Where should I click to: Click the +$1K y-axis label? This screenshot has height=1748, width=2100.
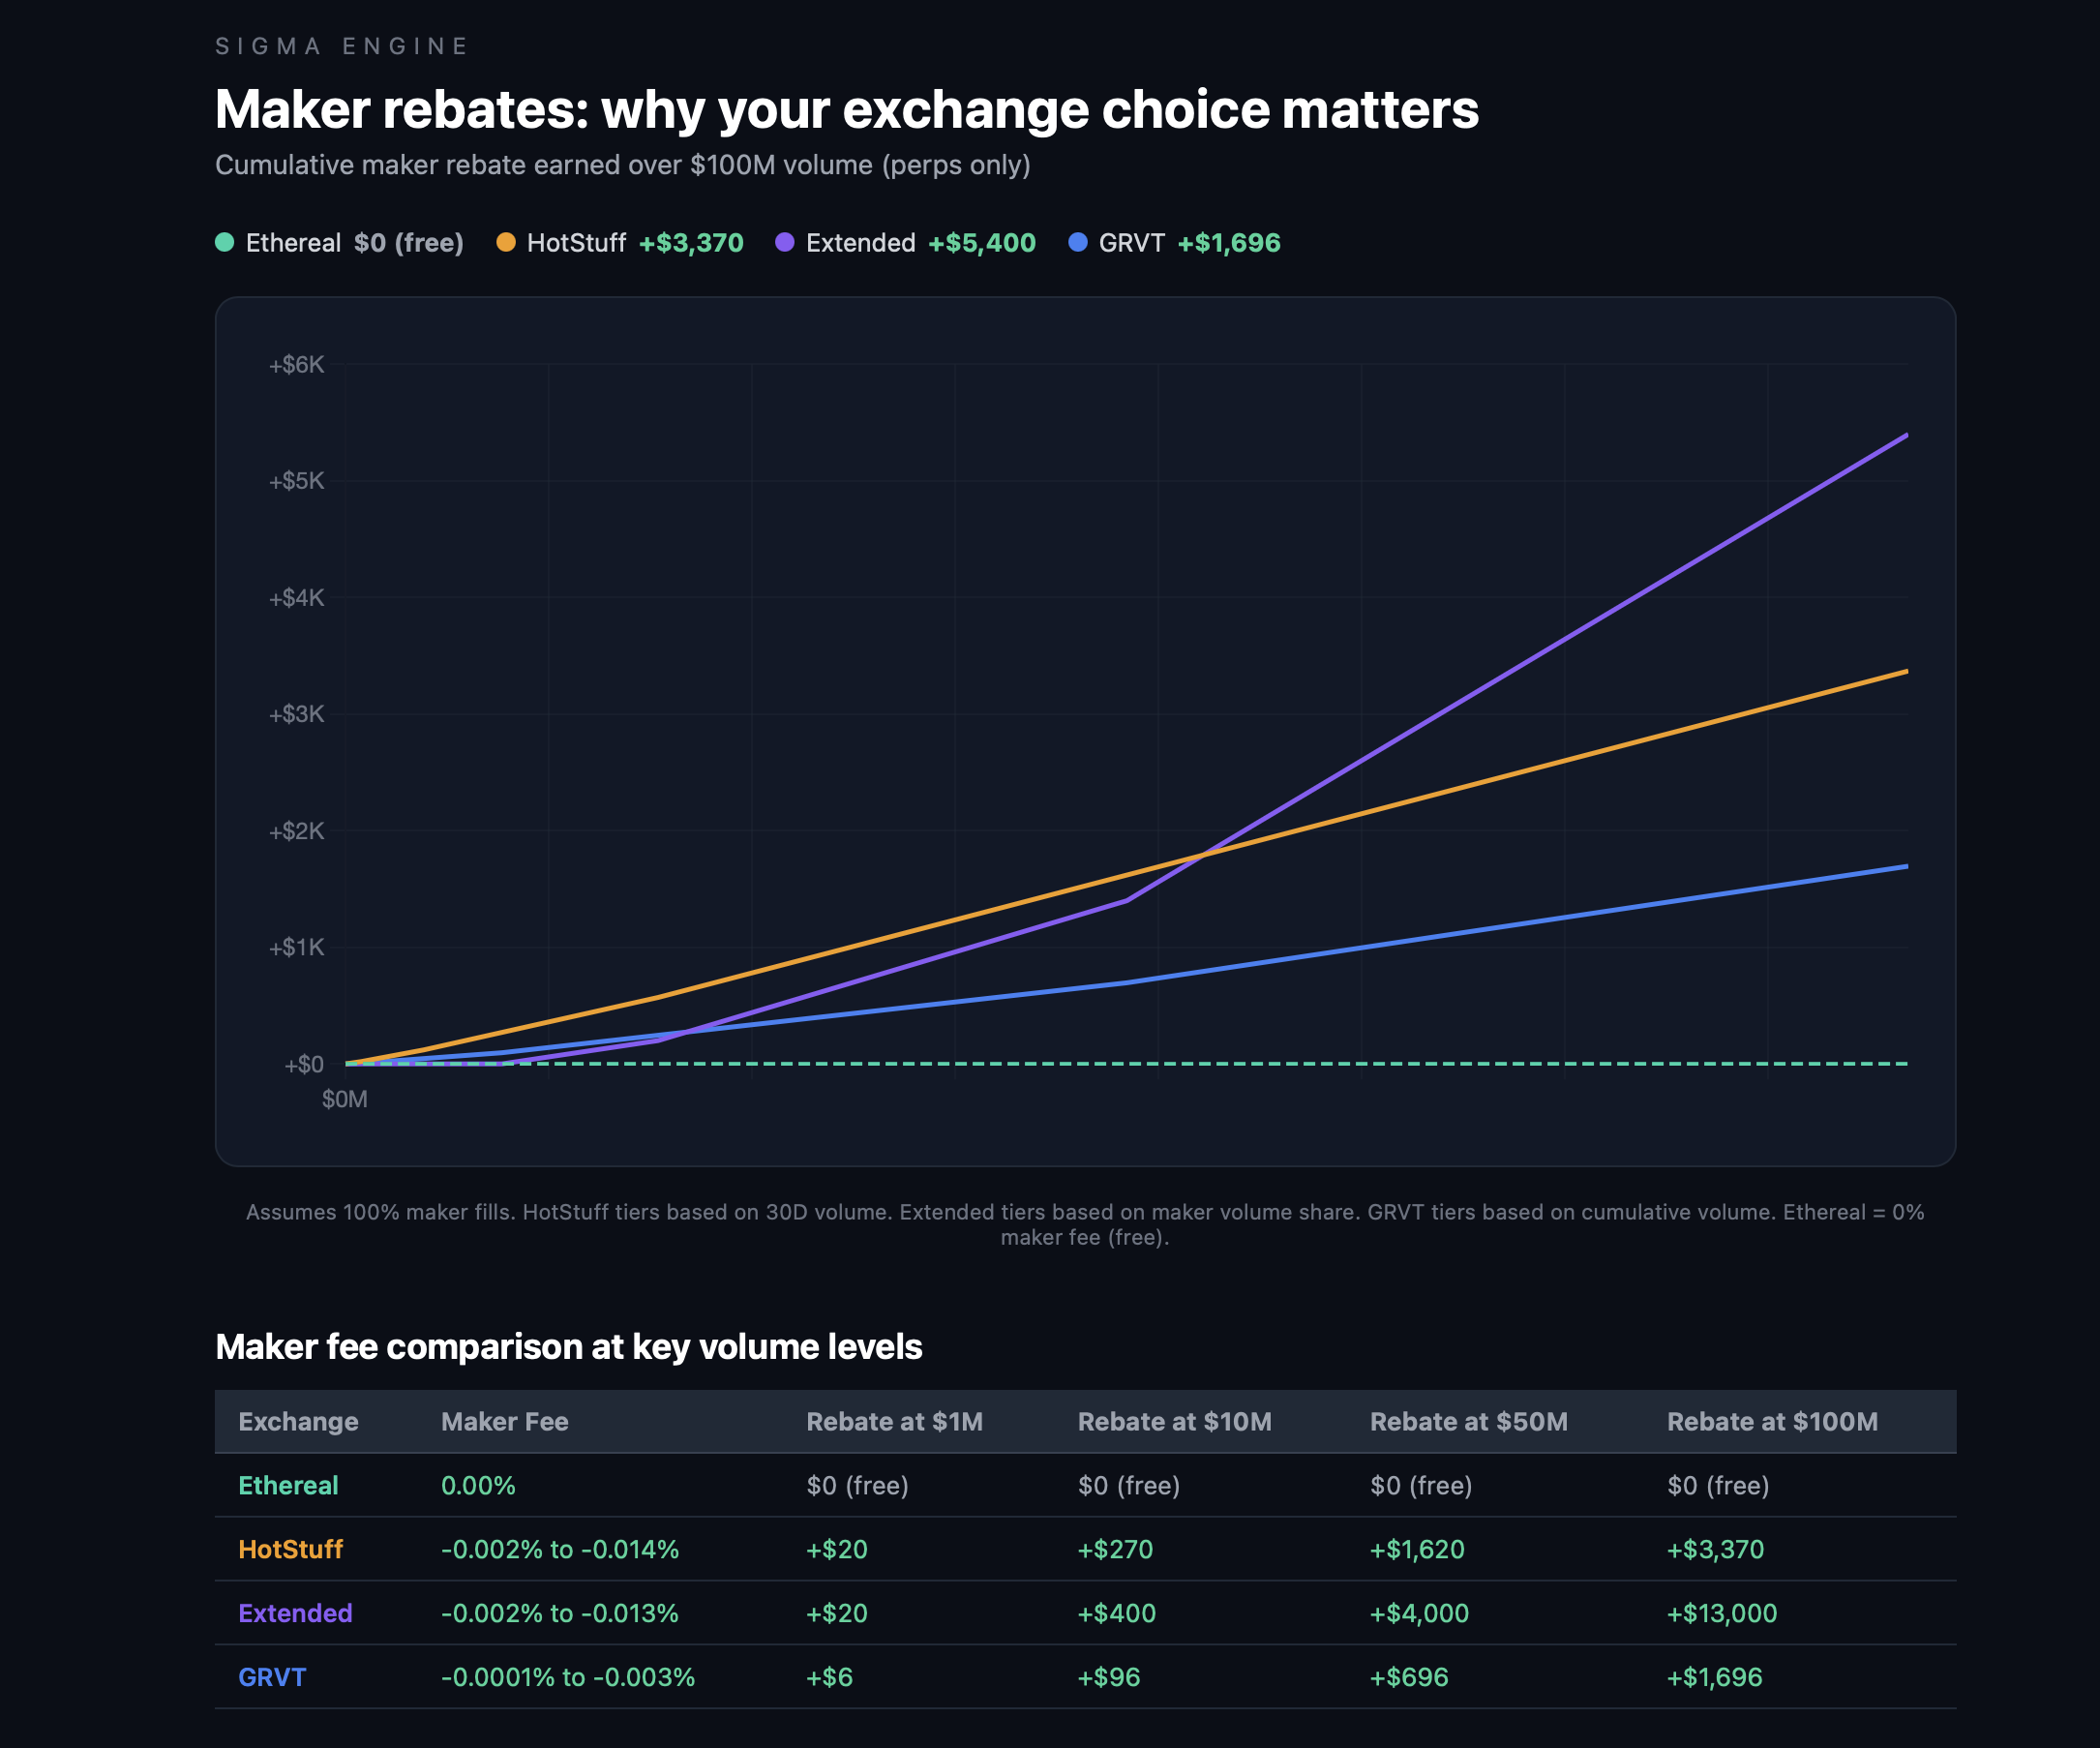(x=296, y=947)
